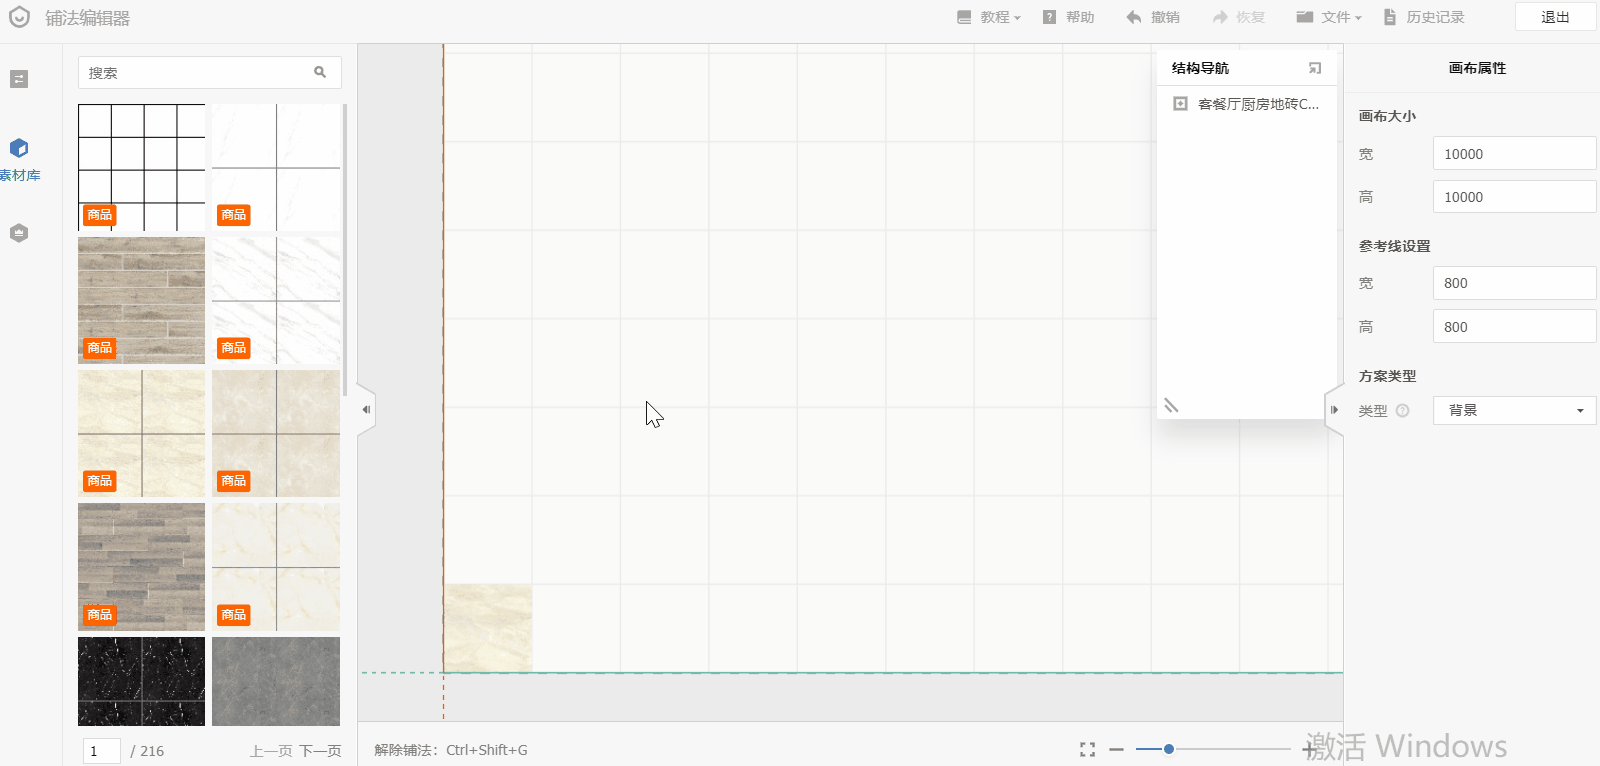Open the 文件 file menu

(x=1329, y=17)
